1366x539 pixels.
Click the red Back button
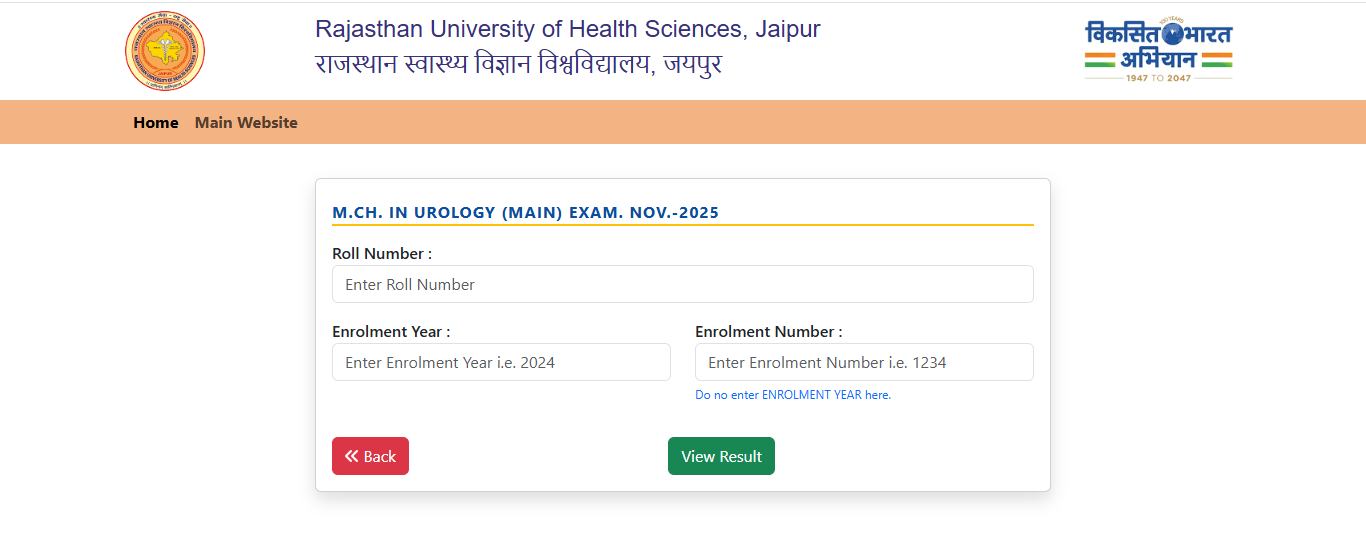click(370, 456)
